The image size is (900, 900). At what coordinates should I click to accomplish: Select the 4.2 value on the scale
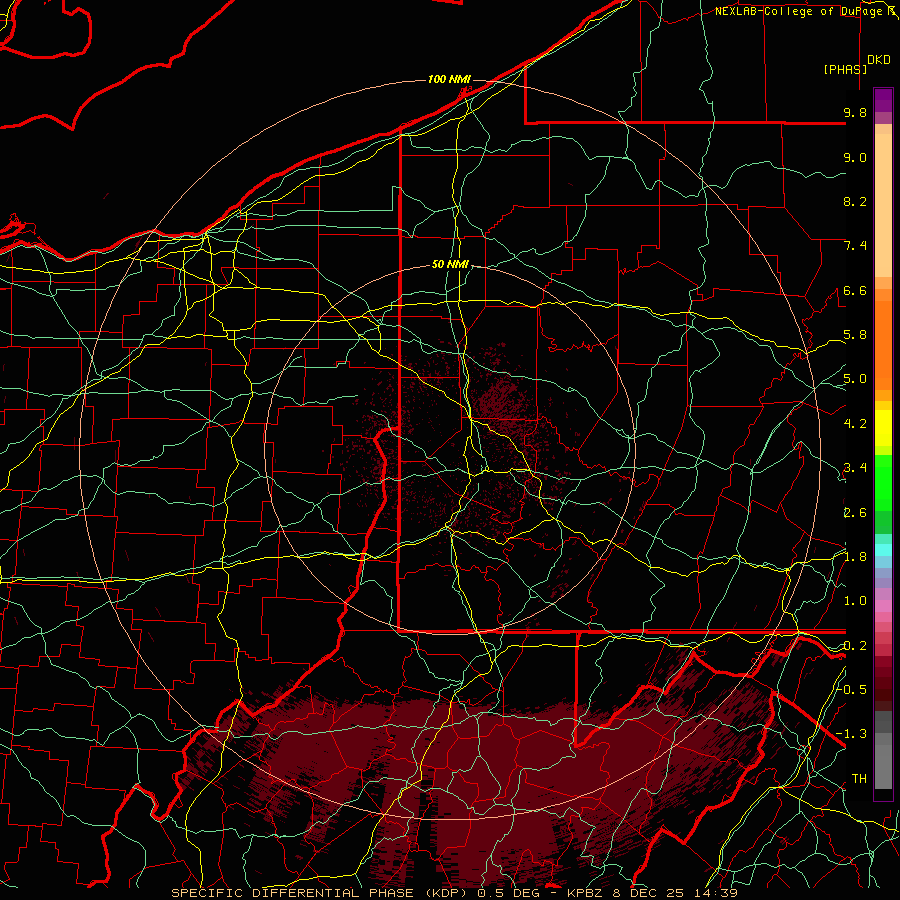(855, 424)
